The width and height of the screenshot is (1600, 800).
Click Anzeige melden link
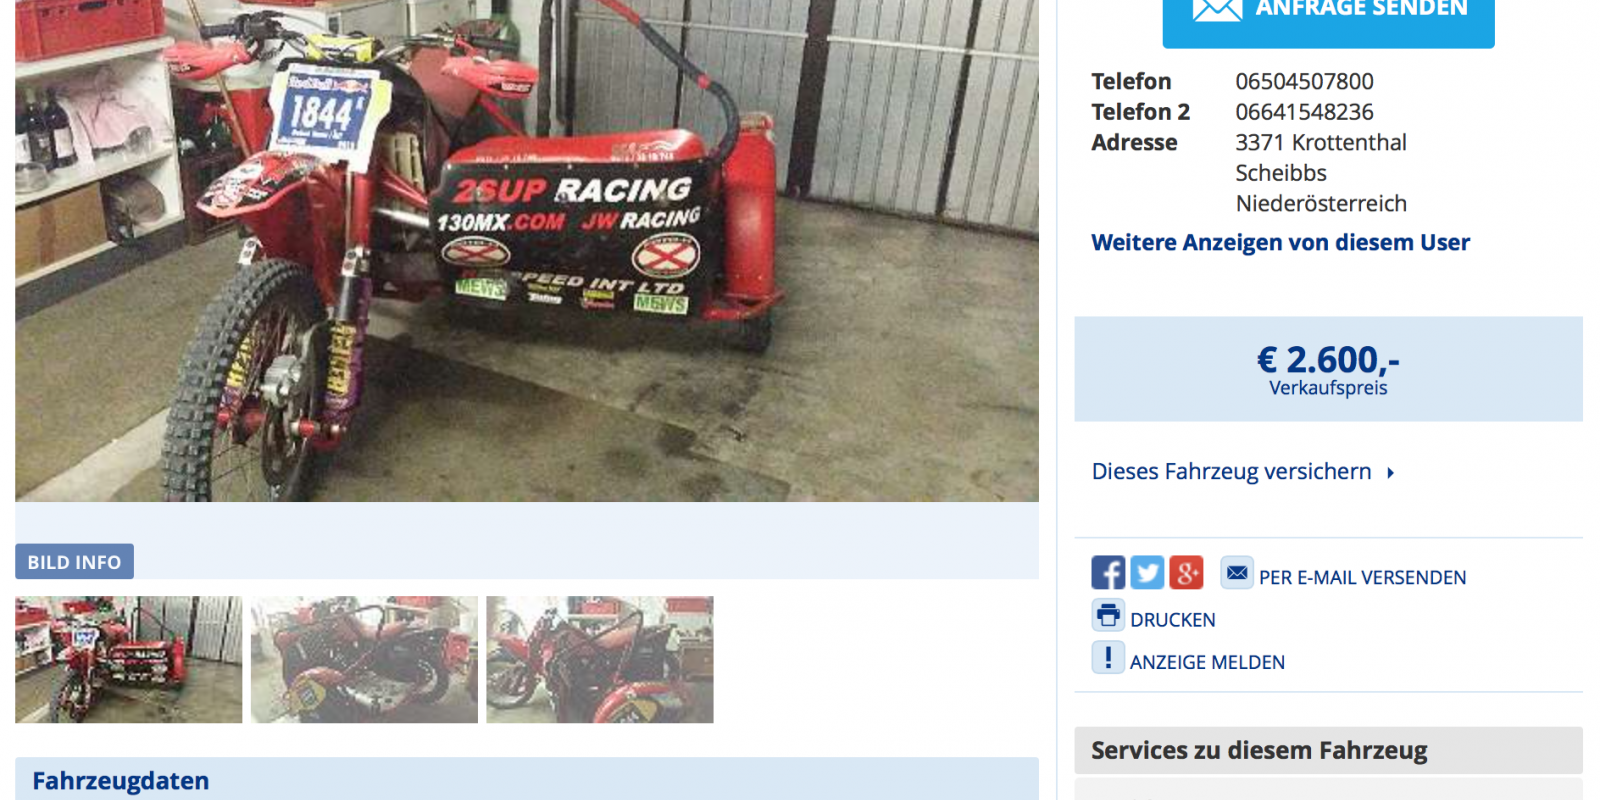1207,662
